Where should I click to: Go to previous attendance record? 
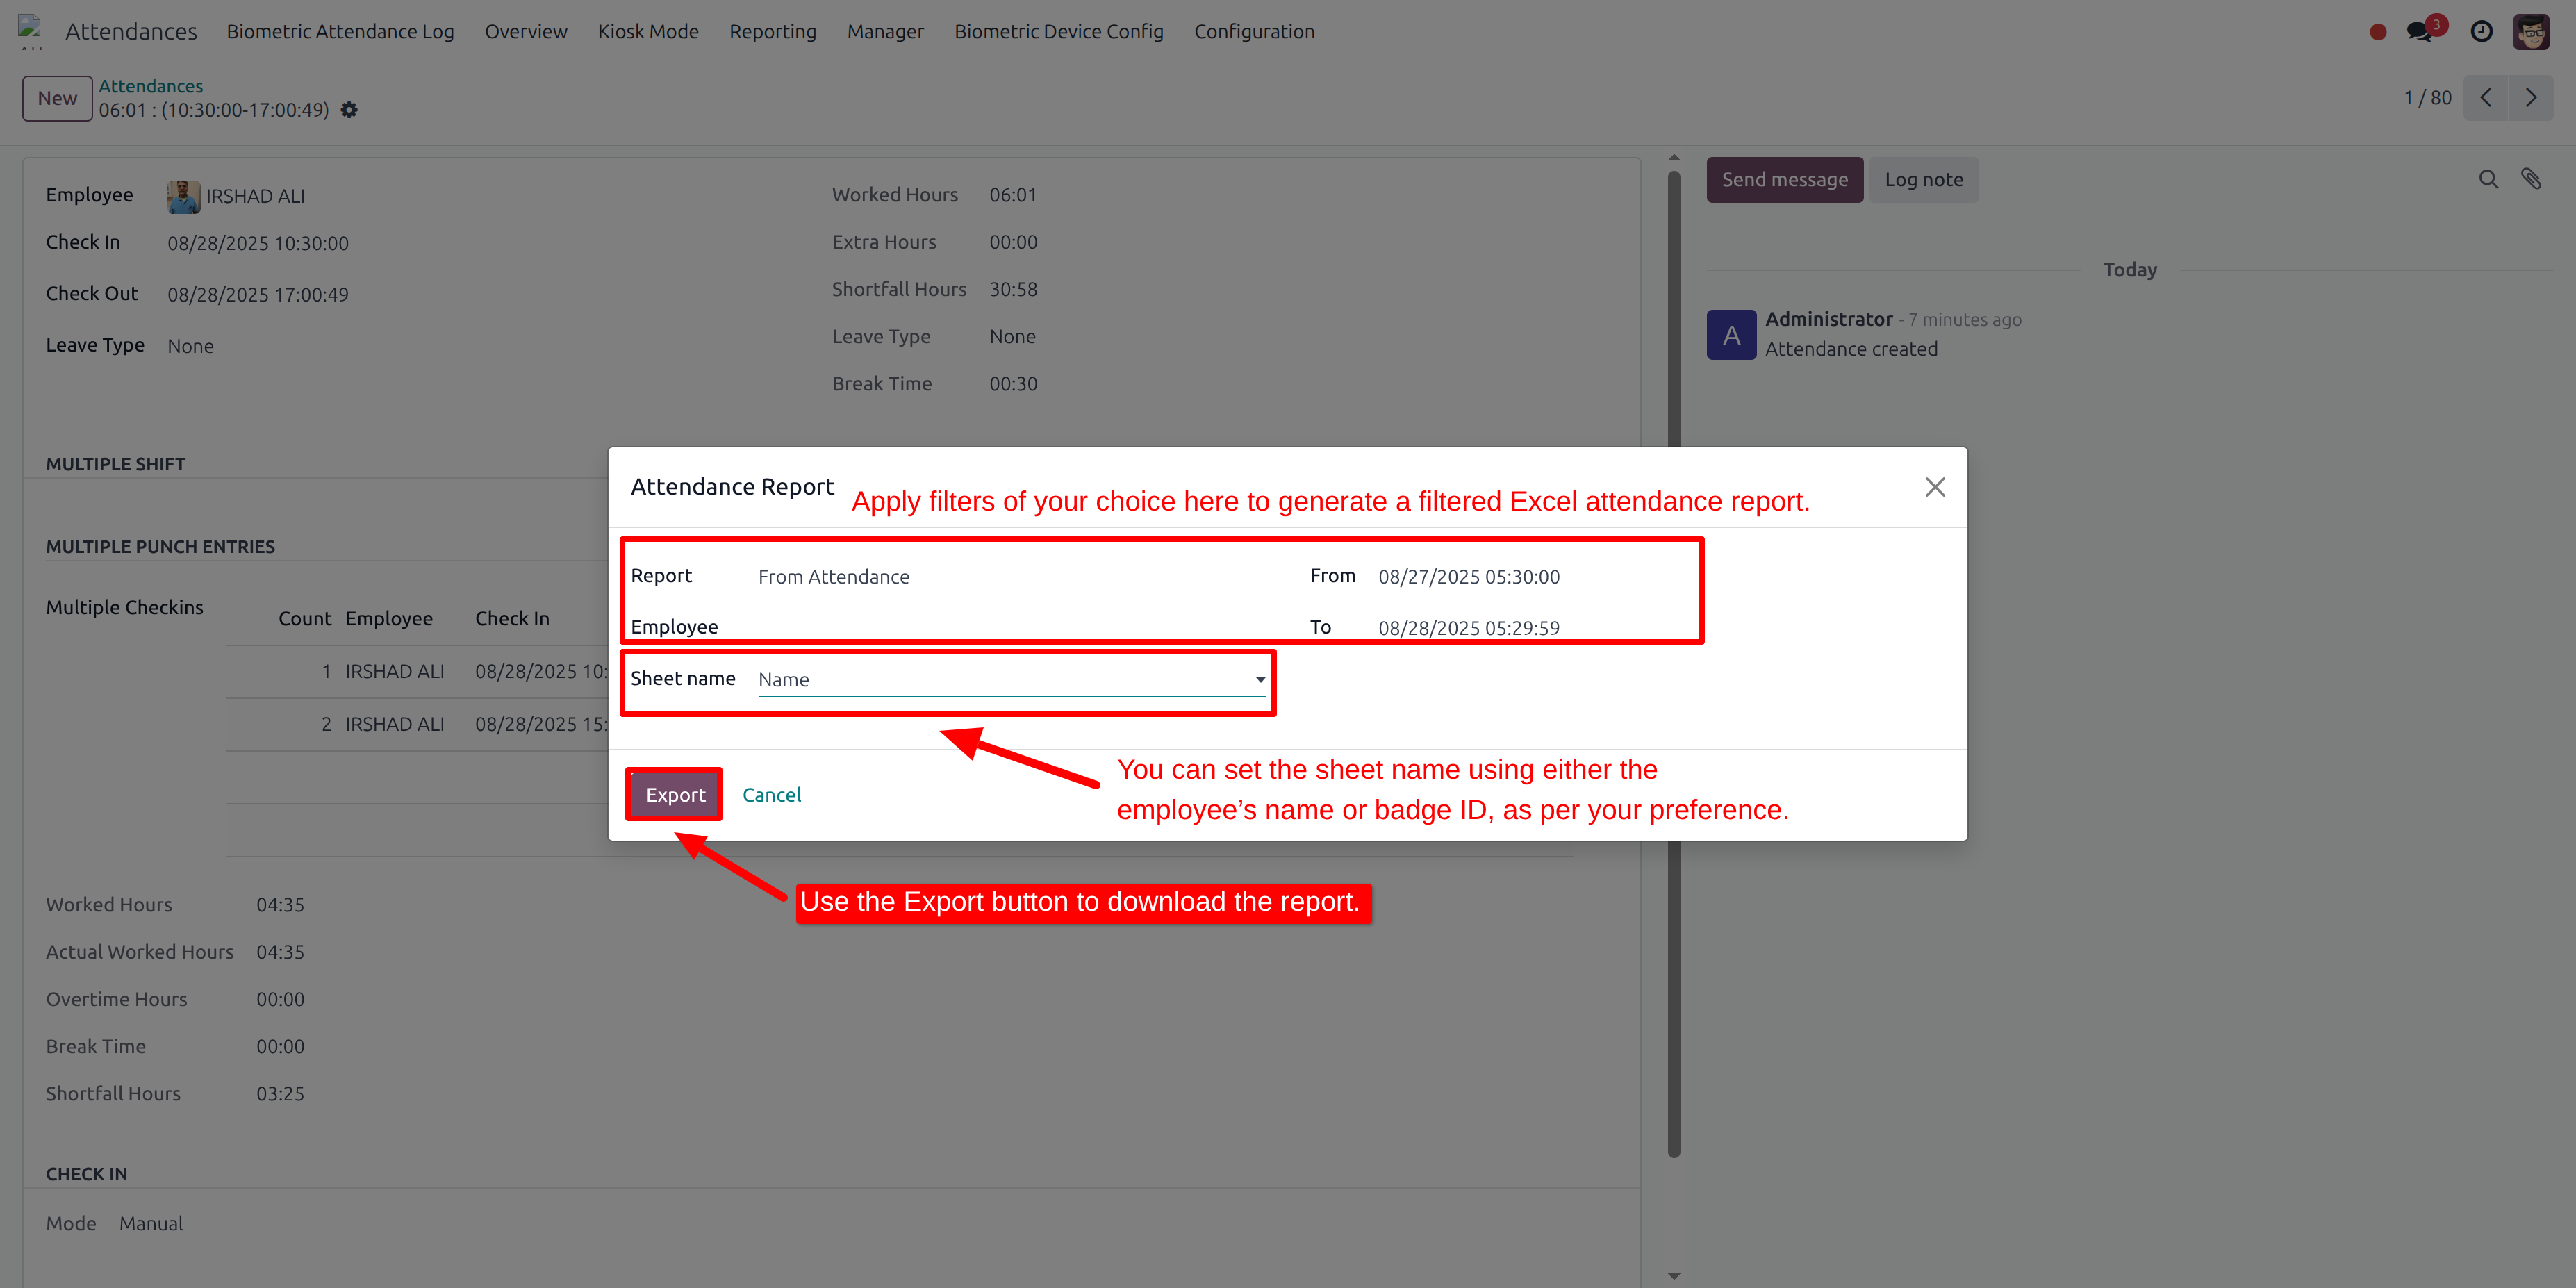pyautogui.click(x=2486, y=98)
